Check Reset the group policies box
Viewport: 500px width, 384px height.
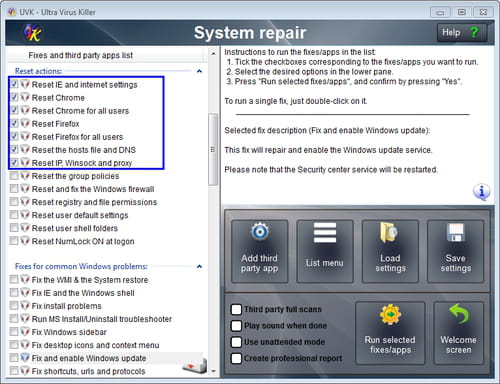(14, 176)
